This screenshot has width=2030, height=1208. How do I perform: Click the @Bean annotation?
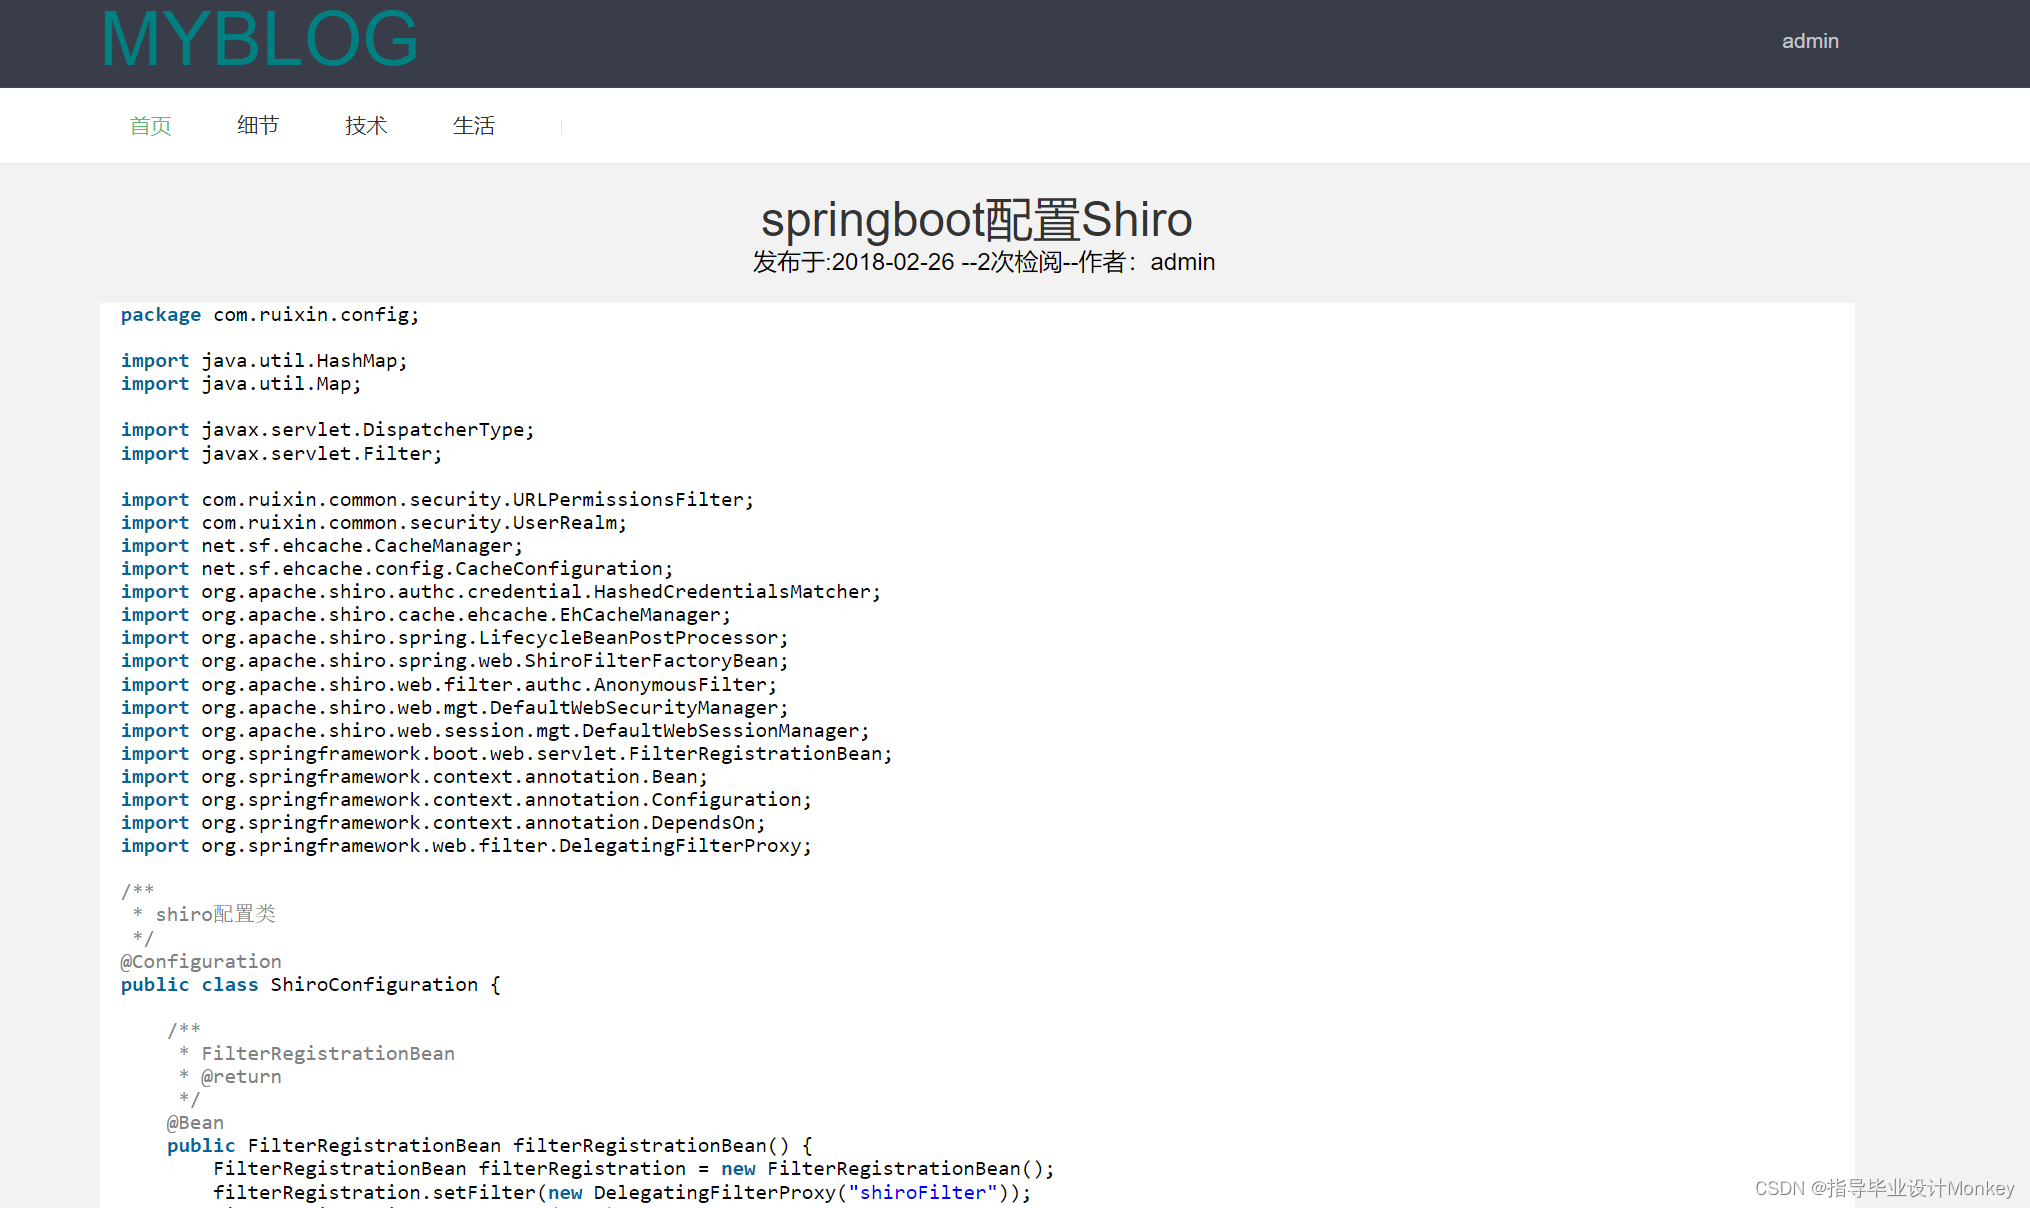pyautogui.click(x=195, y=1123)
